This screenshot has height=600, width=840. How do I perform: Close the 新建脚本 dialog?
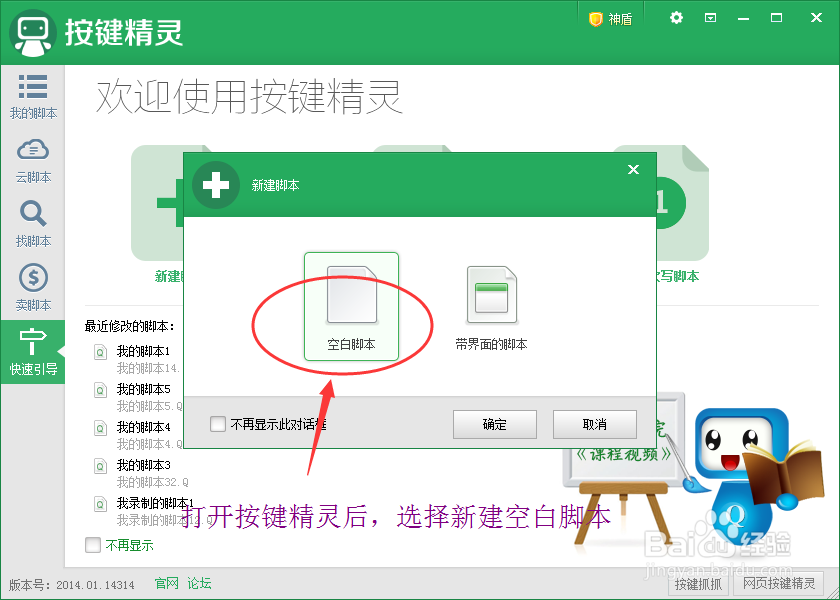click(x=633, y=169)
